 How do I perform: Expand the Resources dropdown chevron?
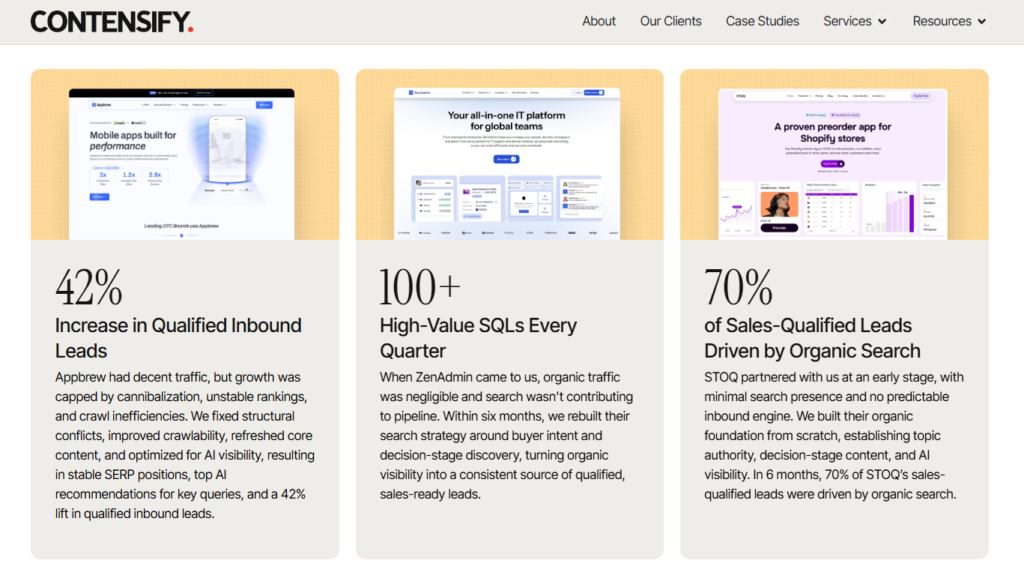(x=982, y=22)
